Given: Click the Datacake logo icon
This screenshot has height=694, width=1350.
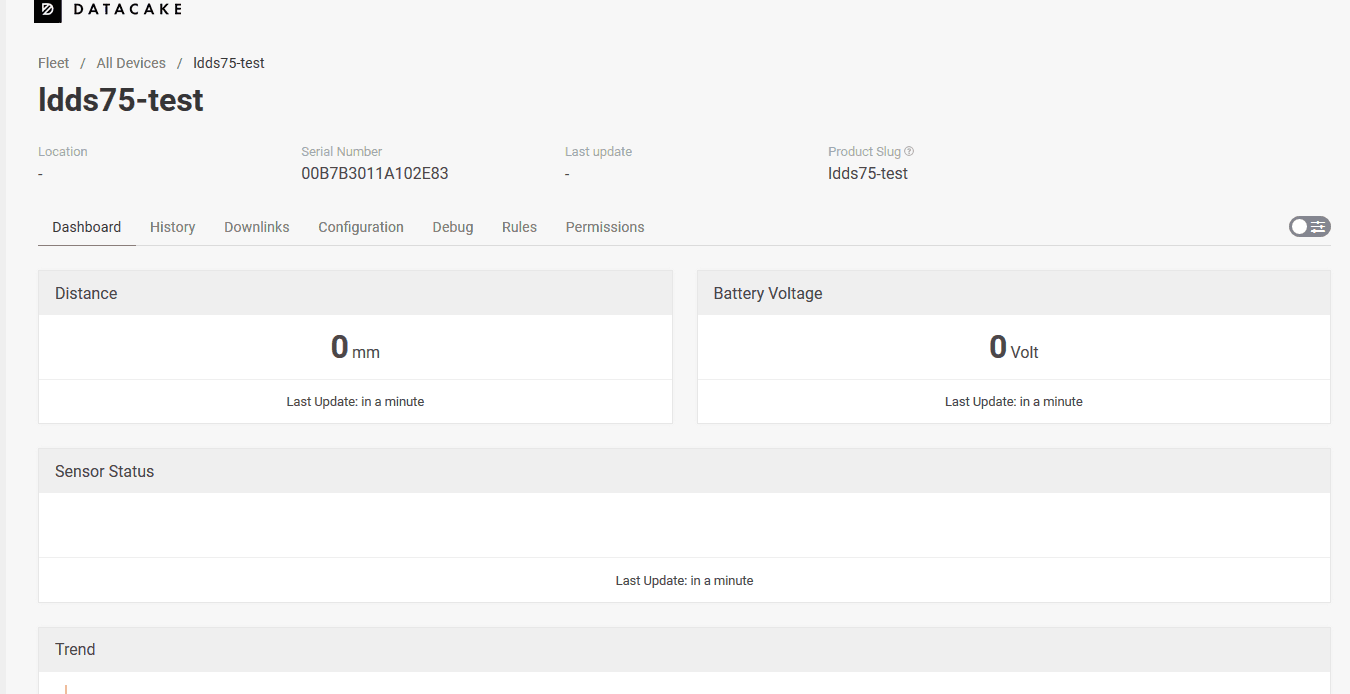Looking at the screenshot, I should 48,10.
